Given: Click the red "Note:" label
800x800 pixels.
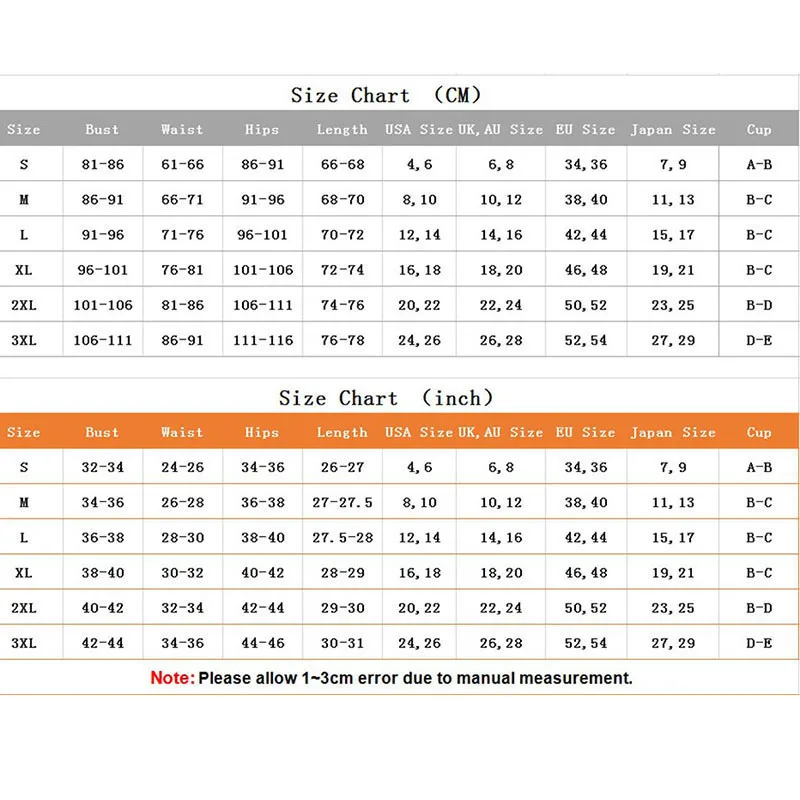Looking at the screenshot, I should tap(172, 678).
